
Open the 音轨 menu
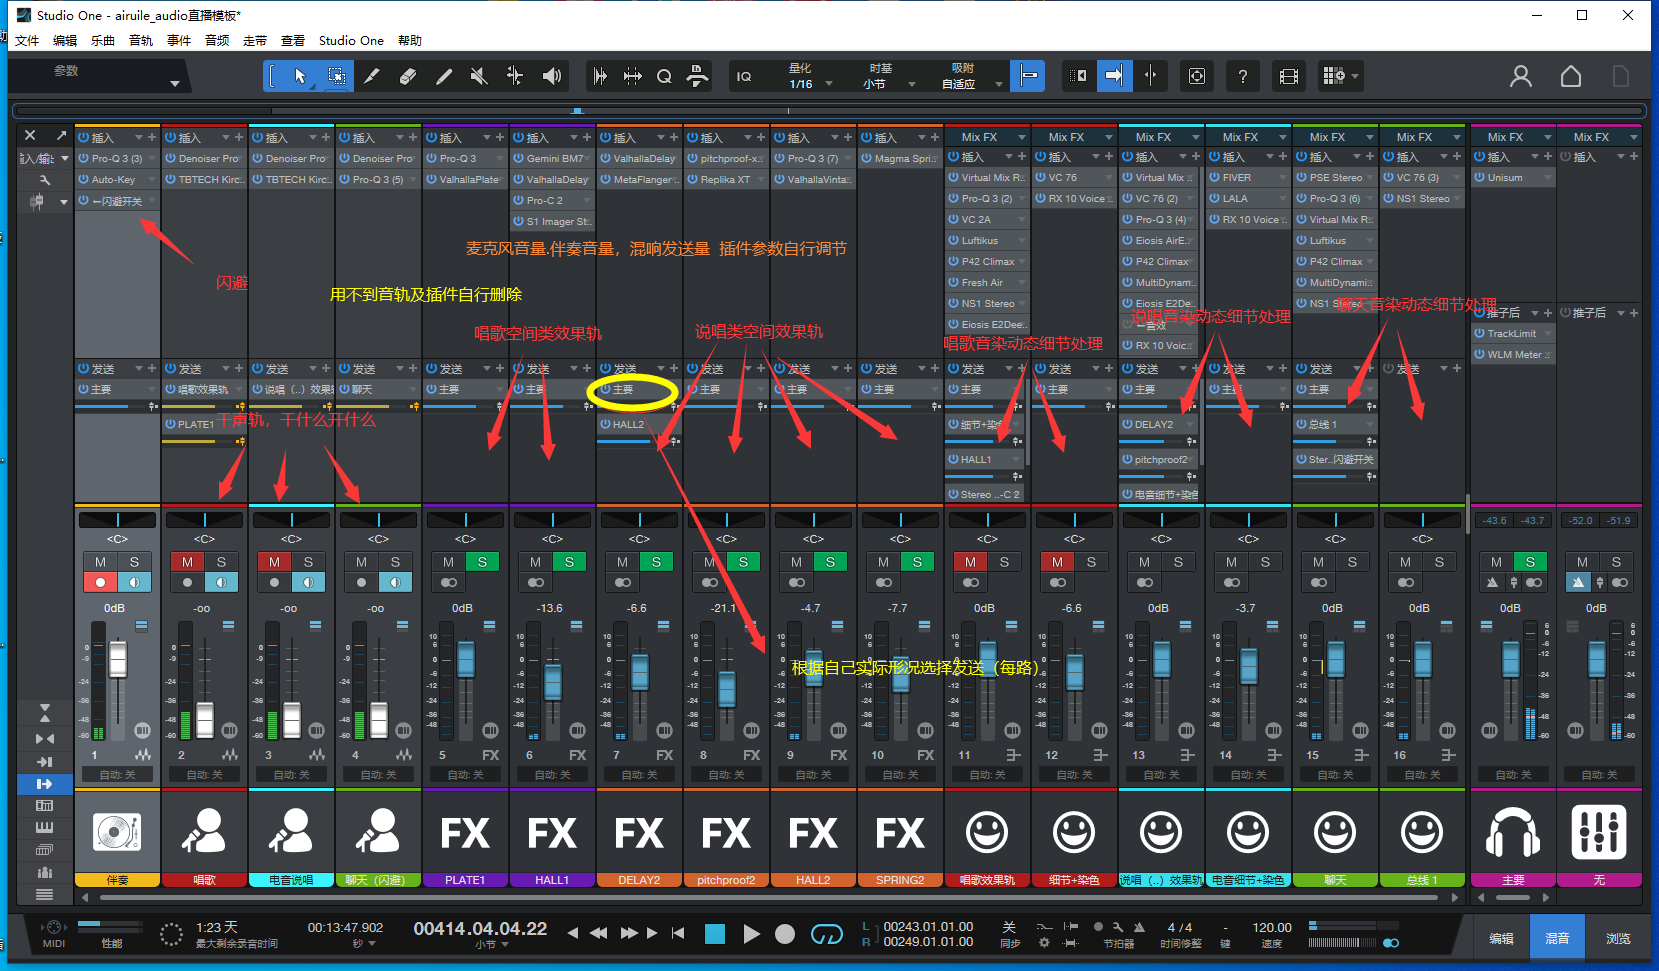[141, 41]
